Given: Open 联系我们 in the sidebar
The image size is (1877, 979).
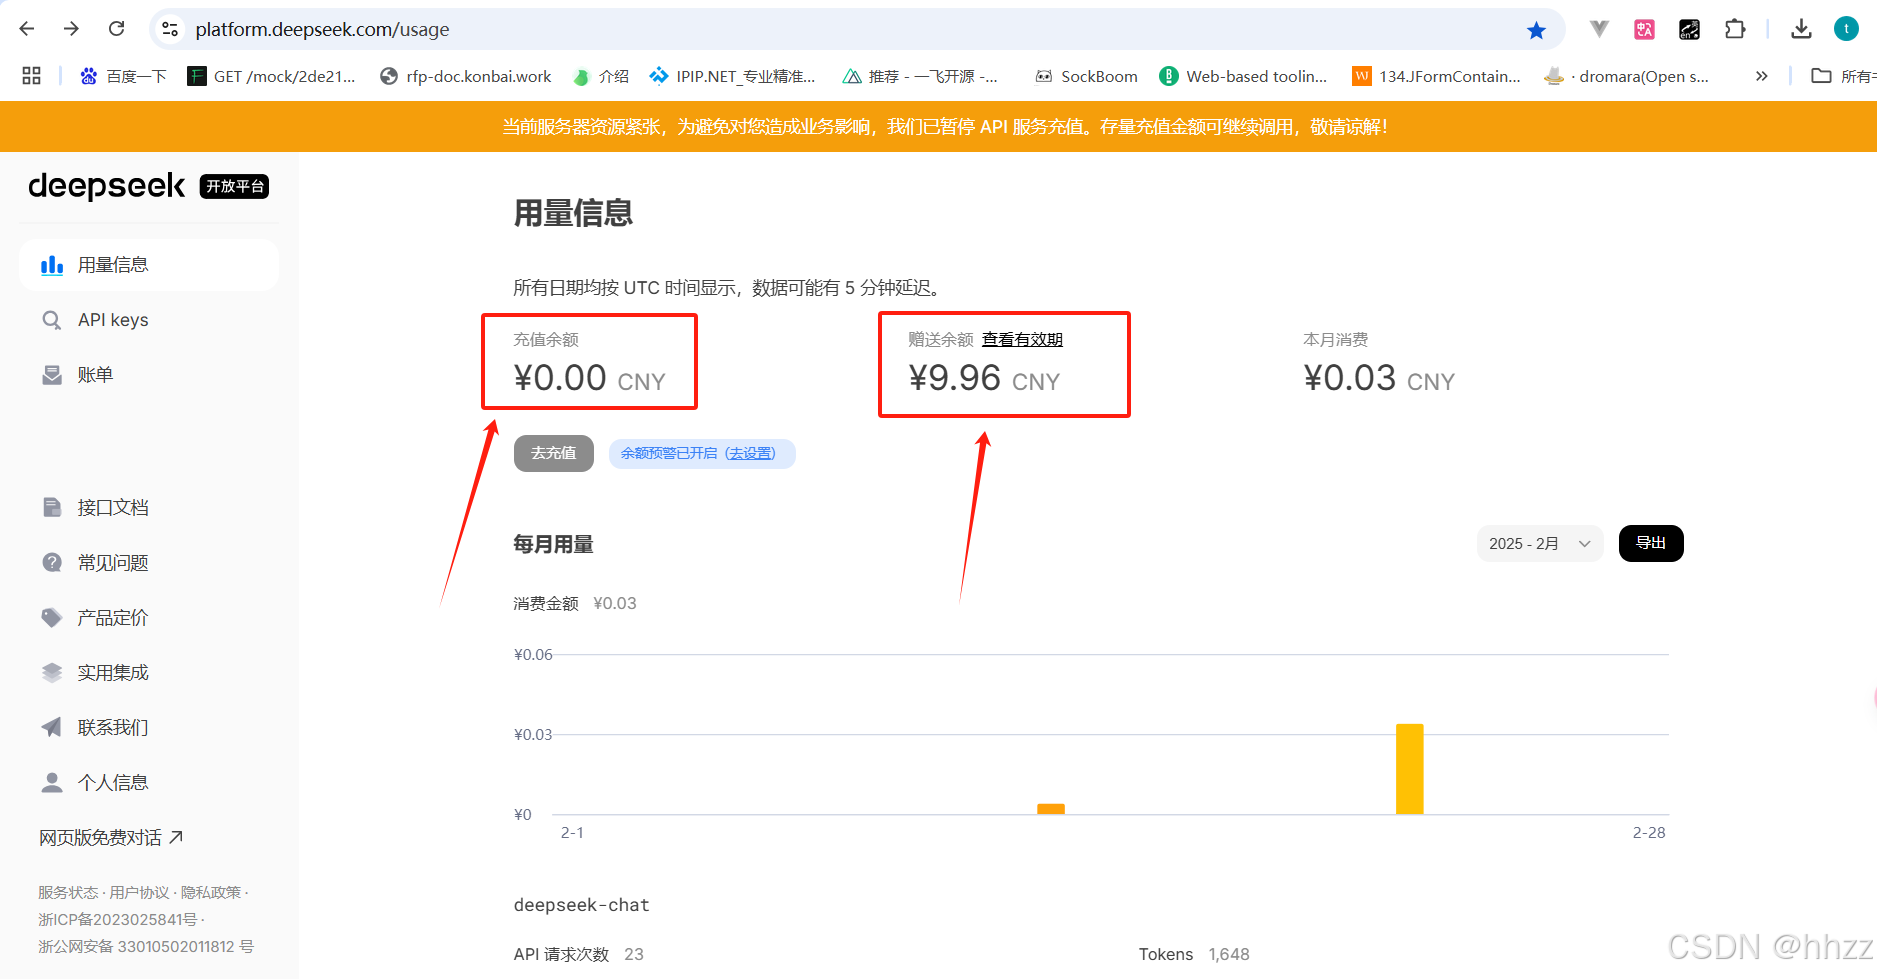Looking at the screenshot, I should 149,728.
